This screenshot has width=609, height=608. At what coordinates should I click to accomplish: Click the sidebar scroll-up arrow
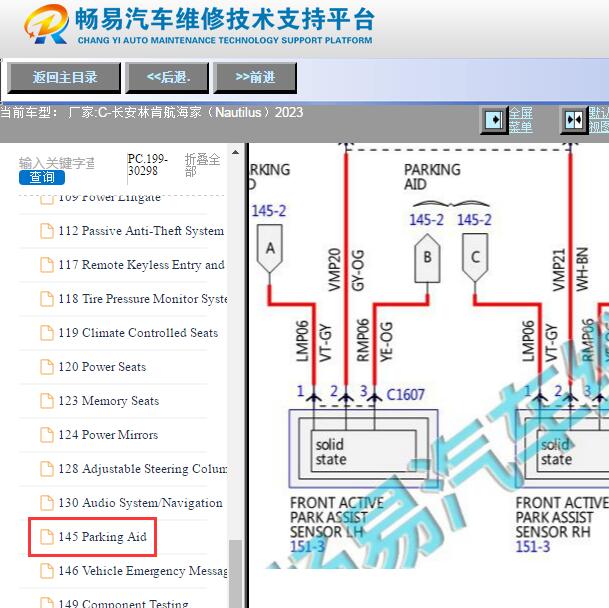235,152
